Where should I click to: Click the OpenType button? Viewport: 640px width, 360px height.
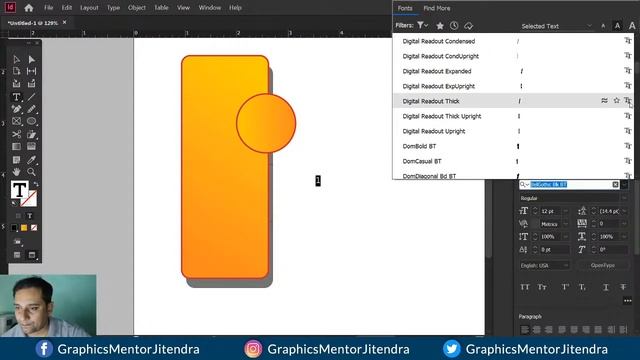[602, 265]
